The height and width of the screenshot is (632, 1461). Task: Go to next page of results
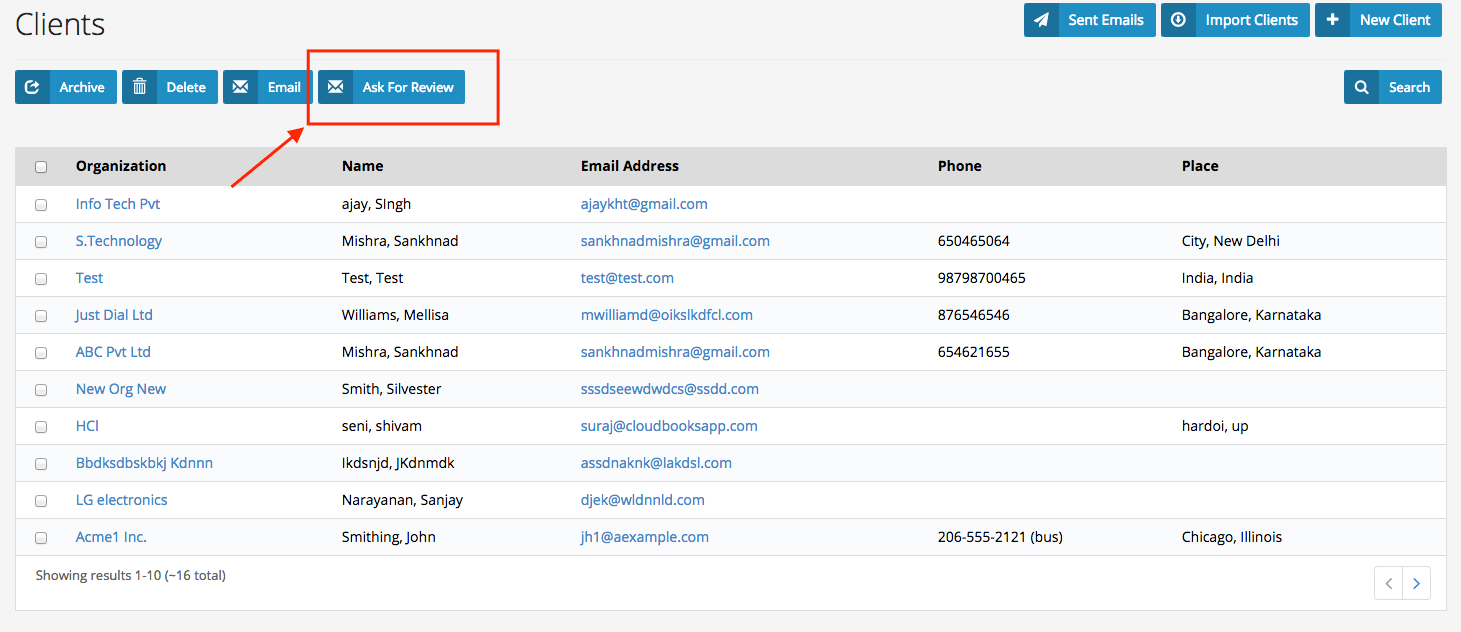tap(1416, 584)
